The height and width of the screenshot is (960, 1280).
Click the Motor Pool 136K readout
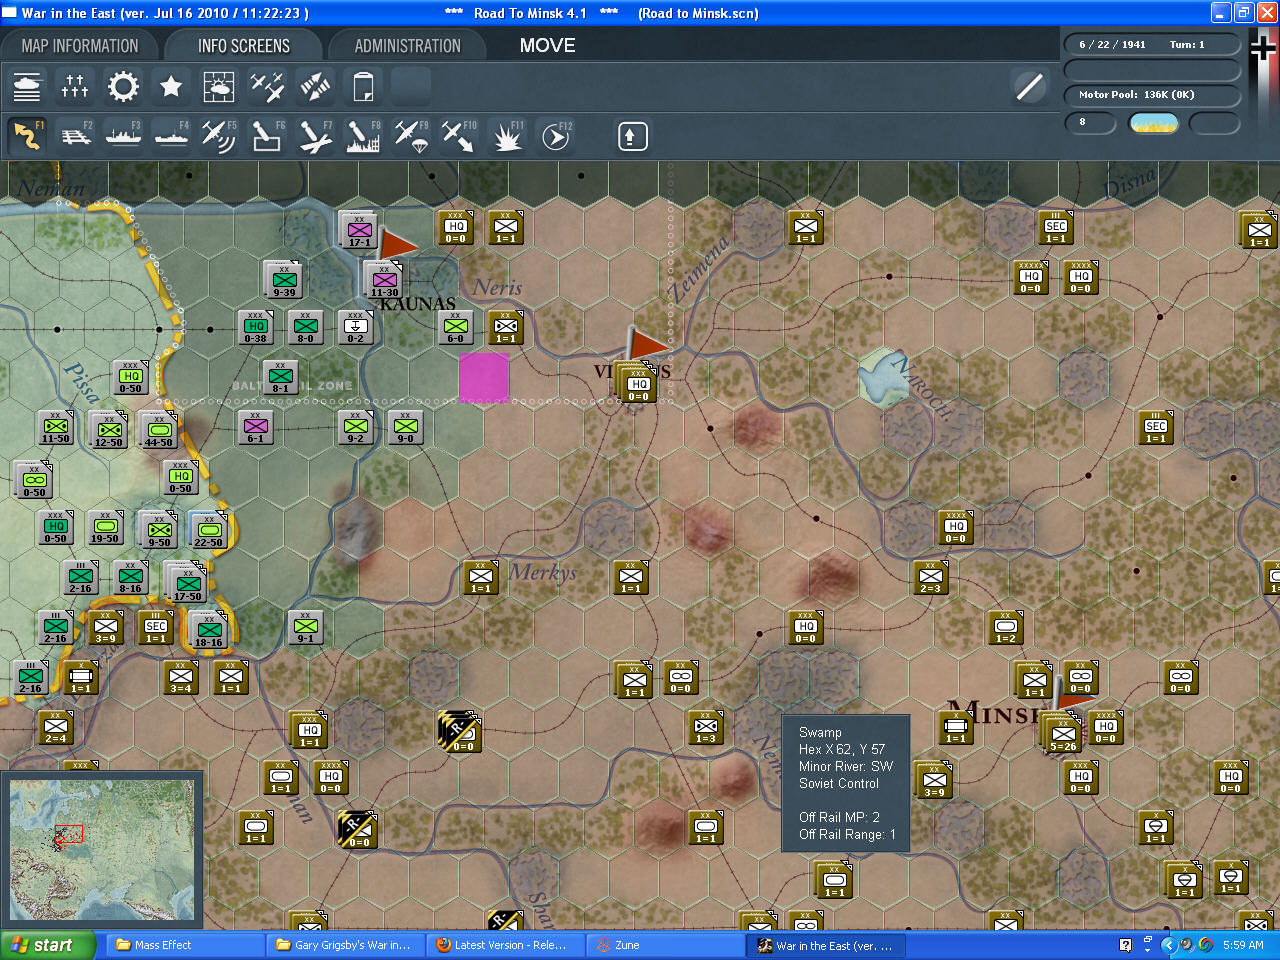pos(1151,95)
